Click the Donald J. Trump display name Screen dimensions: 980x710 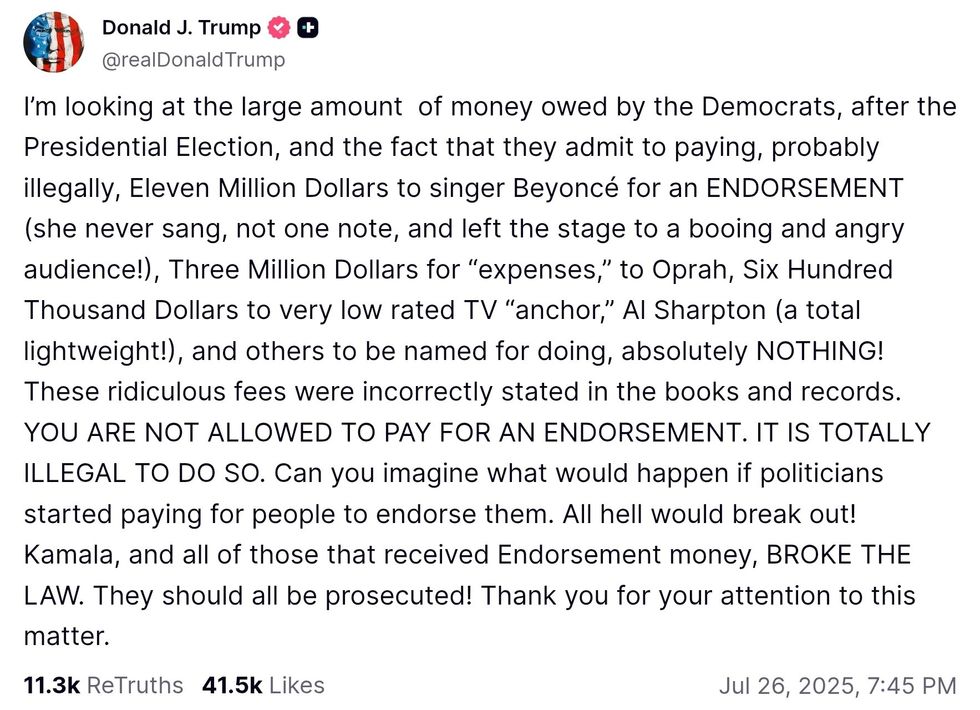tap(178, 27)
